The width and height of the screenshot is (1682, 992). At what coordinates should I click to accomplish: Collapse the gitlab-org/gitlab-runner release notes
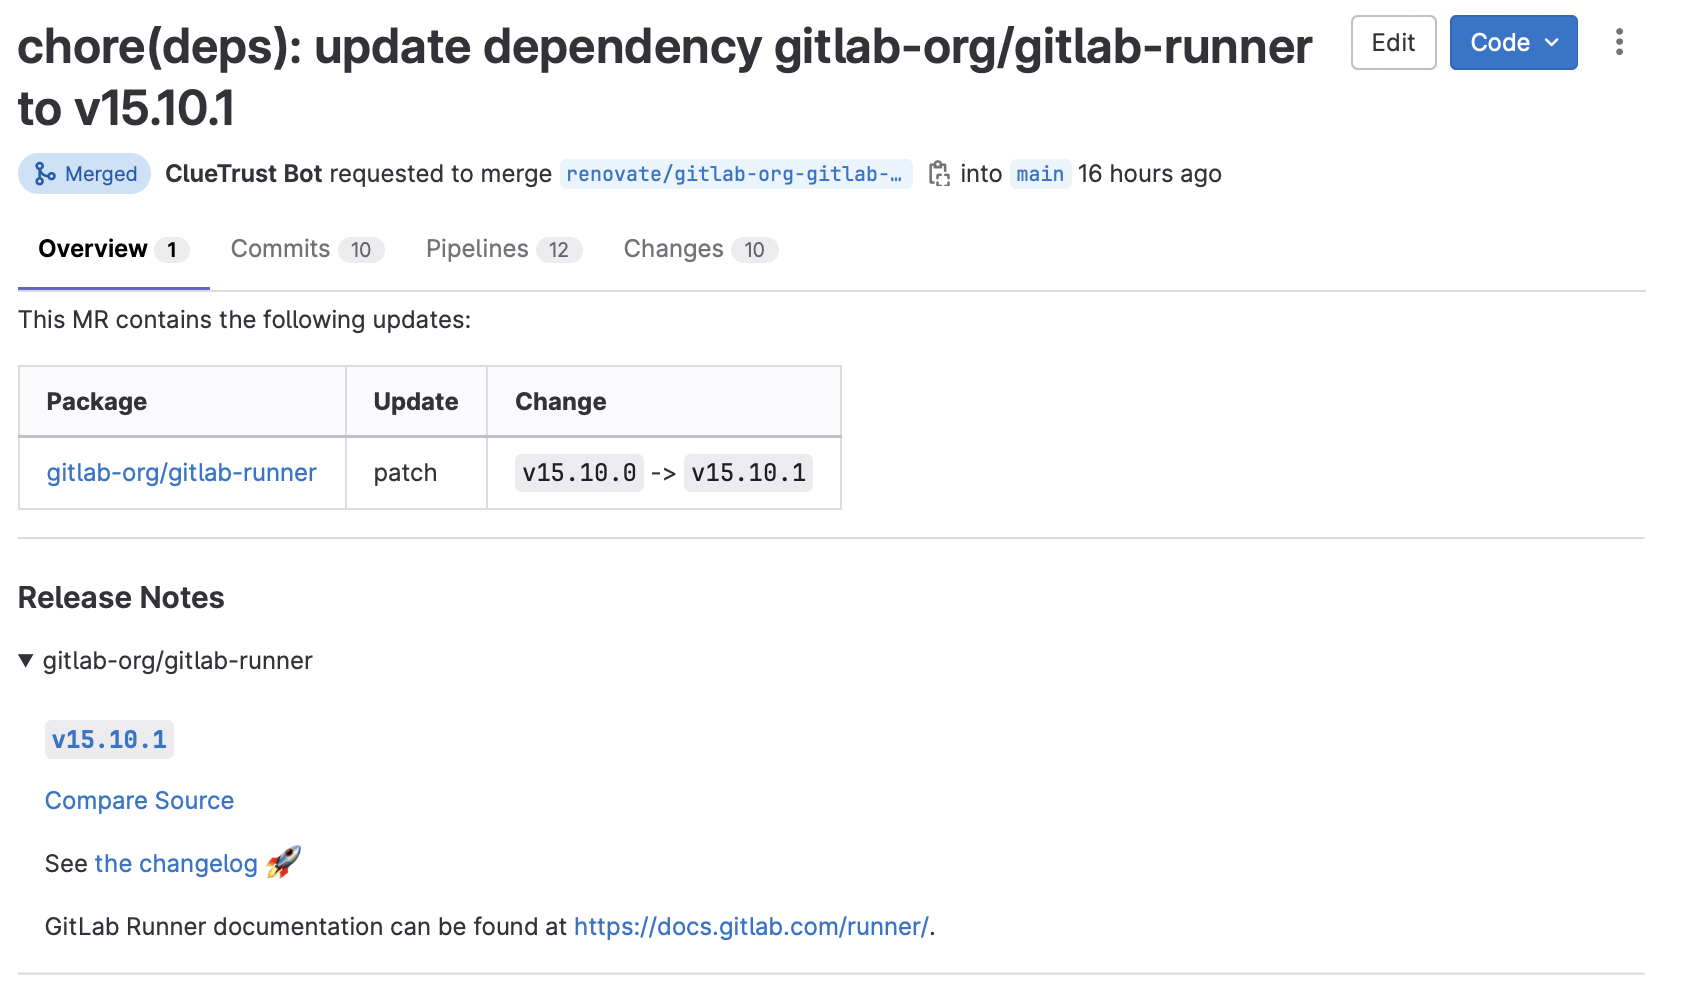pyautogui.click(x=26, y=660)
